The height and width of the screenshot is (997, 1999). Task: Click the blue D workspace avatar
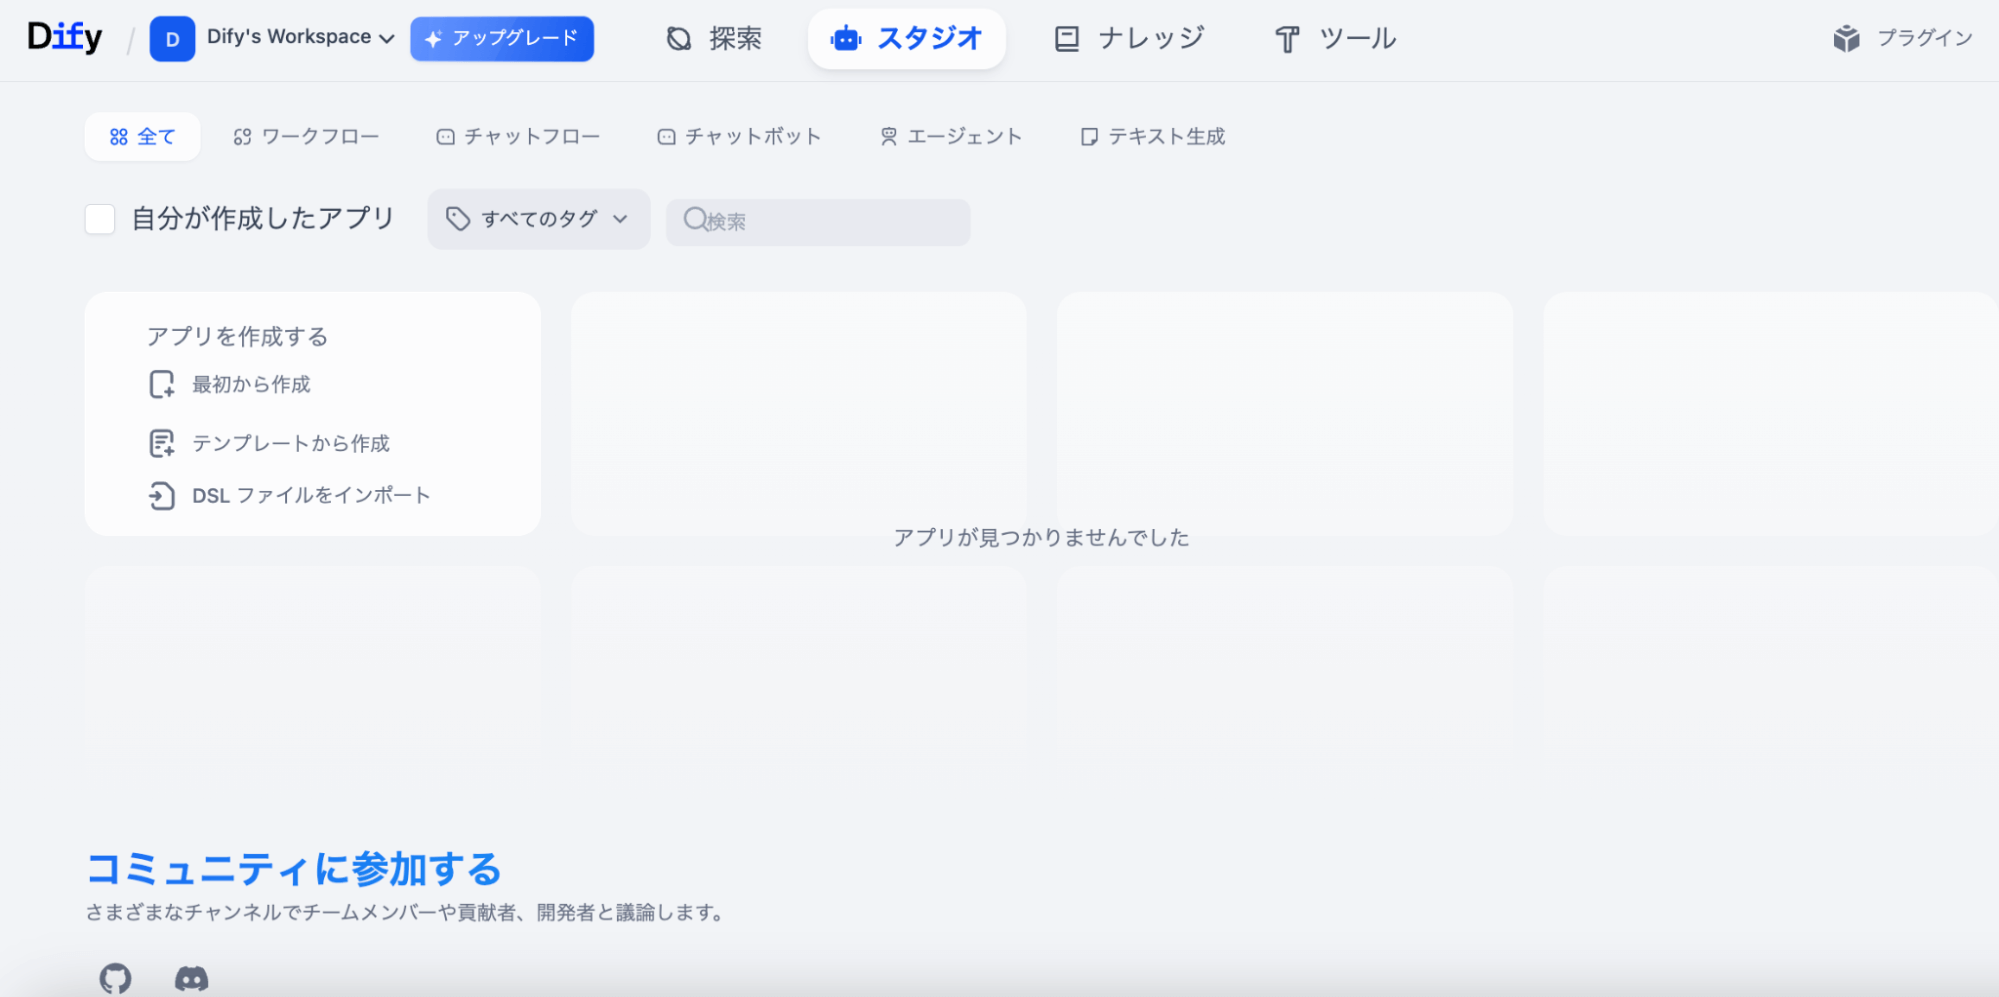pos(172,39)
